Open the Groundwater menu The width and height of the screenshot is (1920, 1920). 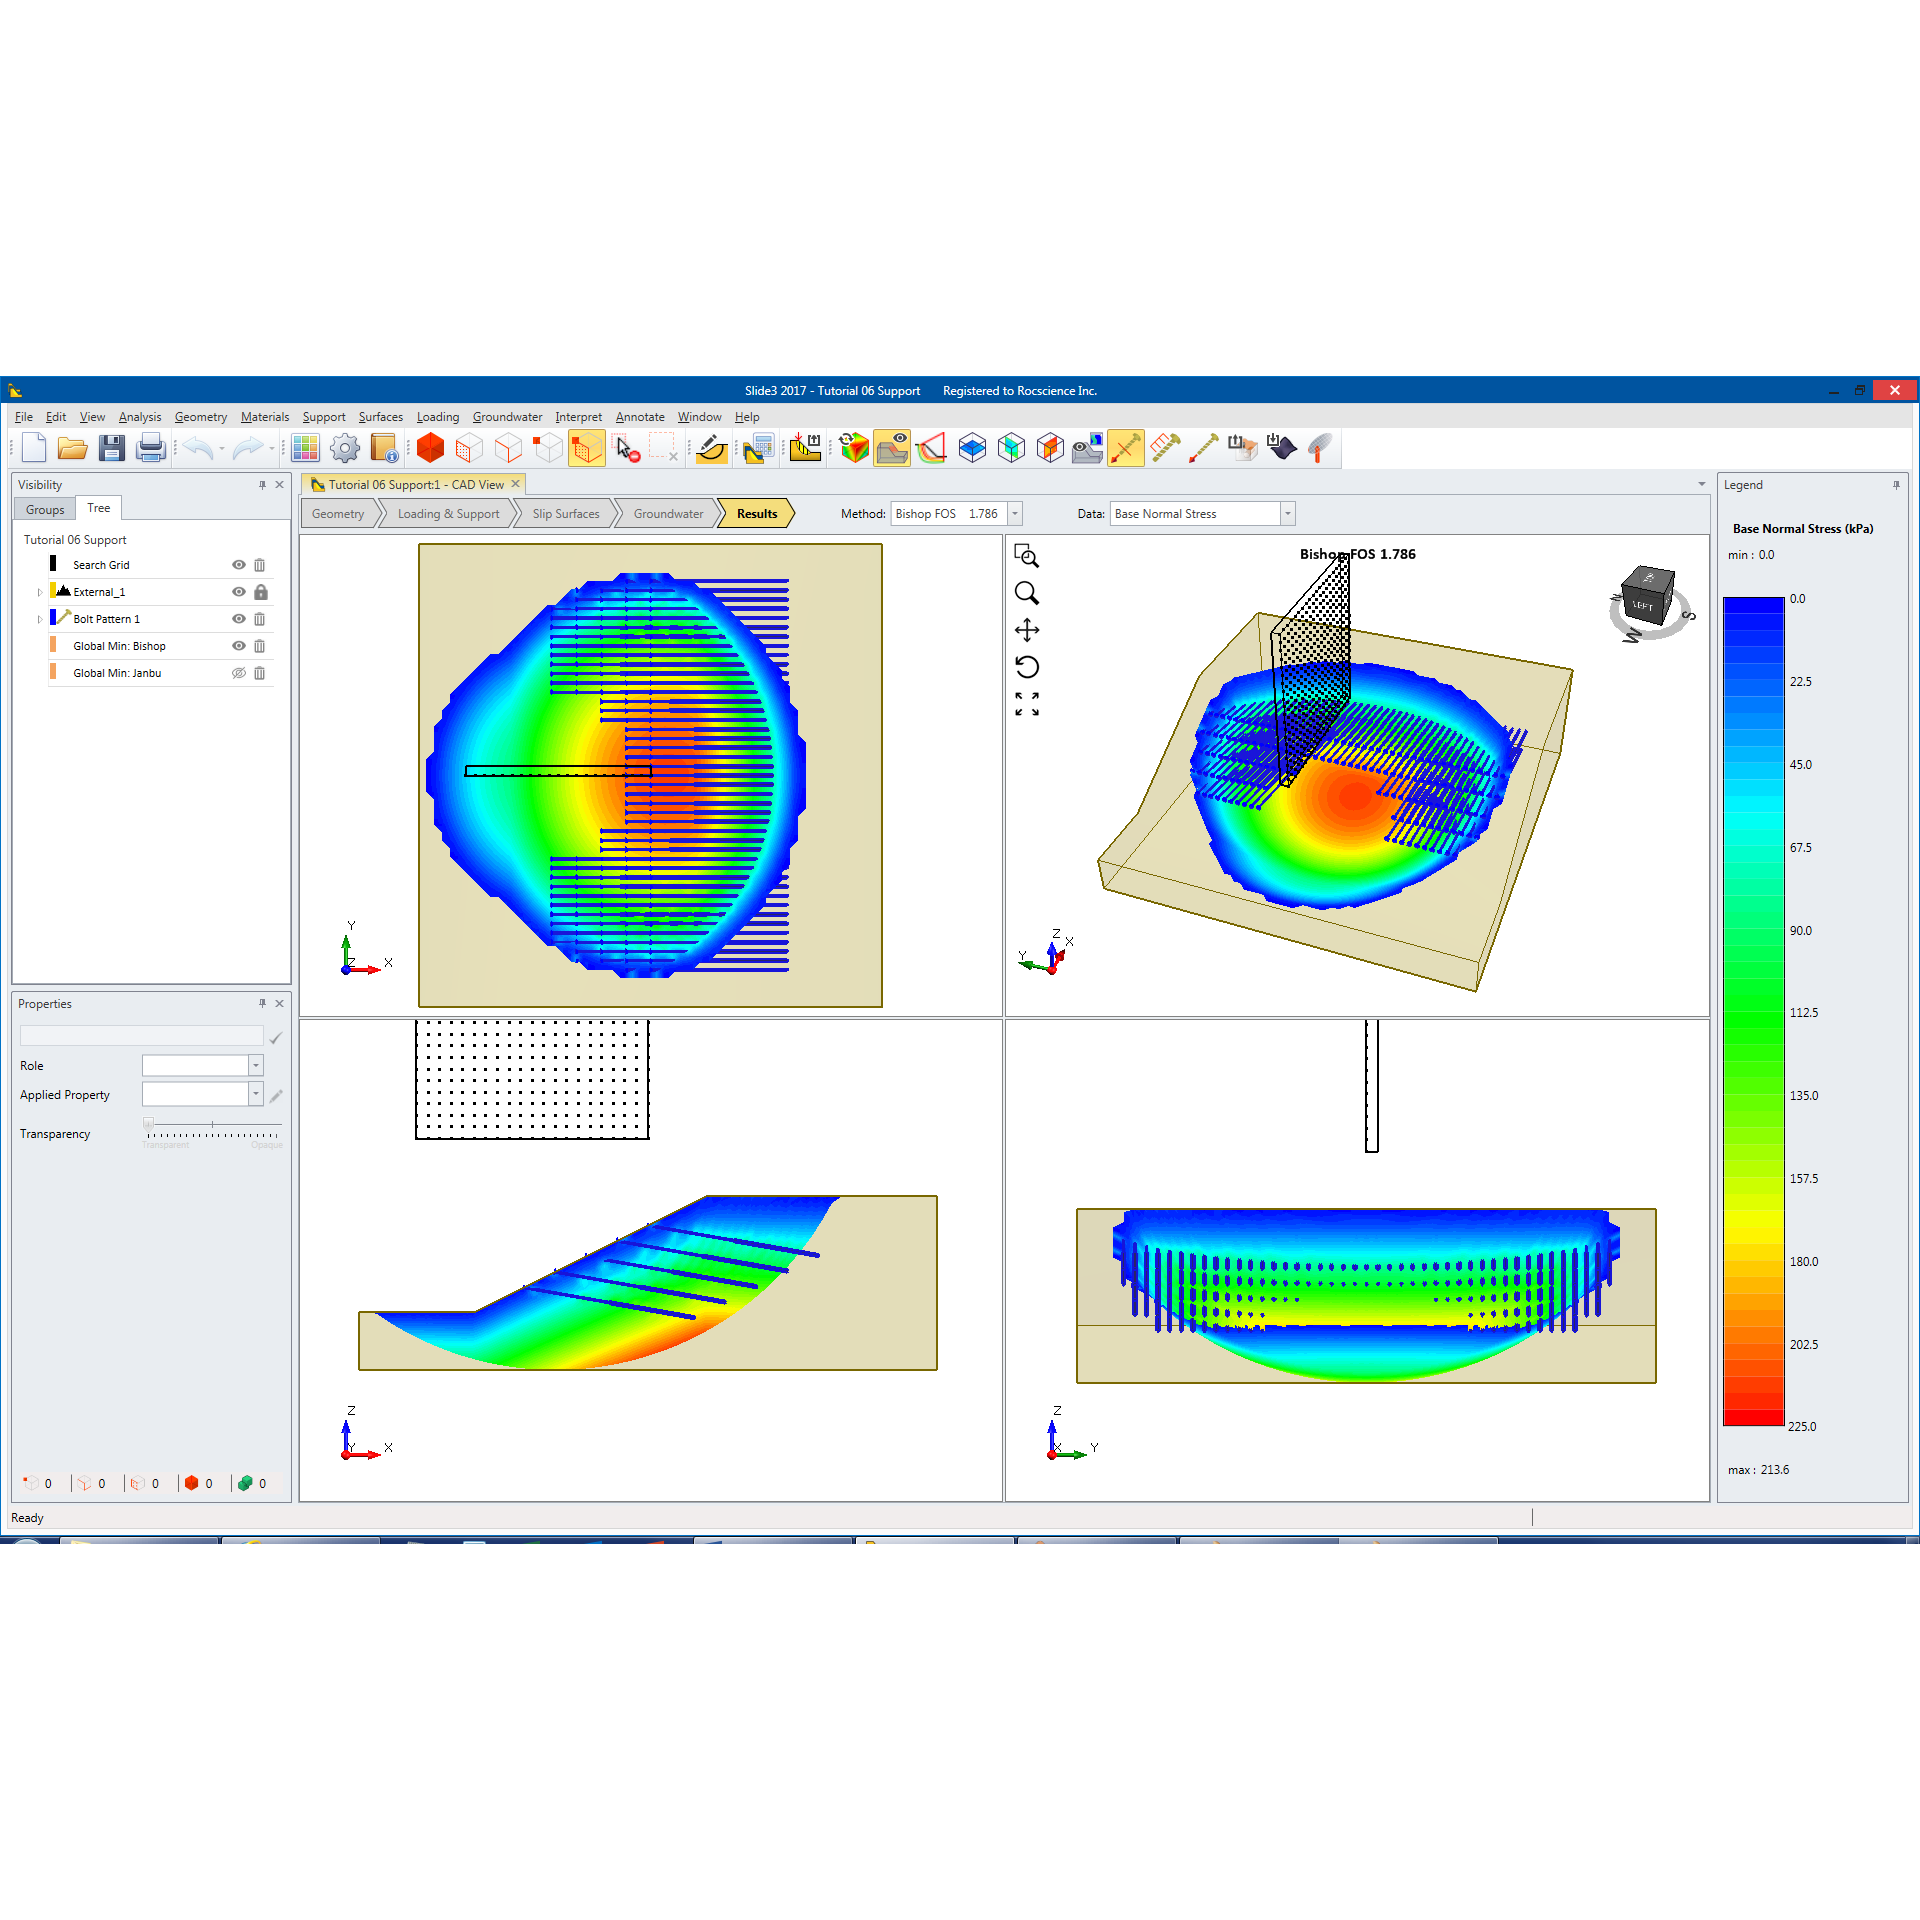tap(508, 417)
